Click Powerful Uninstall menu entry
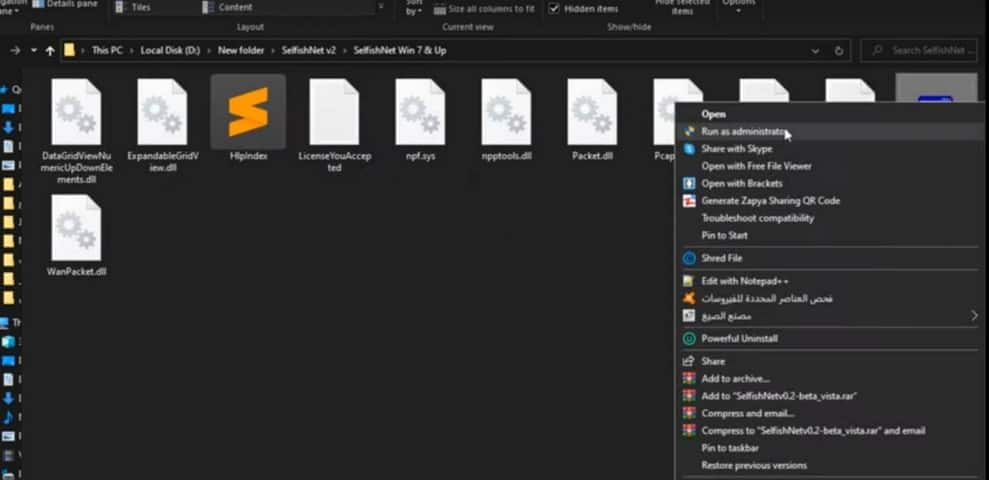The height and width of the screenshot is (480, 989). point(739,338)
